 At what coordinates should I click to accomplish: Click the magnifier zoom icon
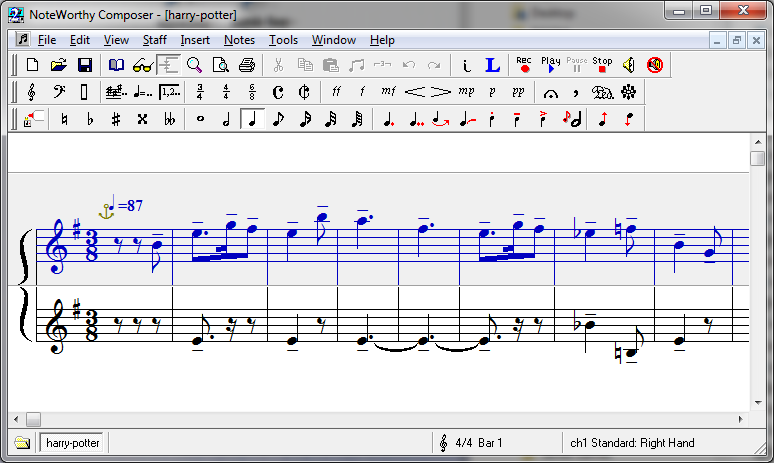click(194, 65)
